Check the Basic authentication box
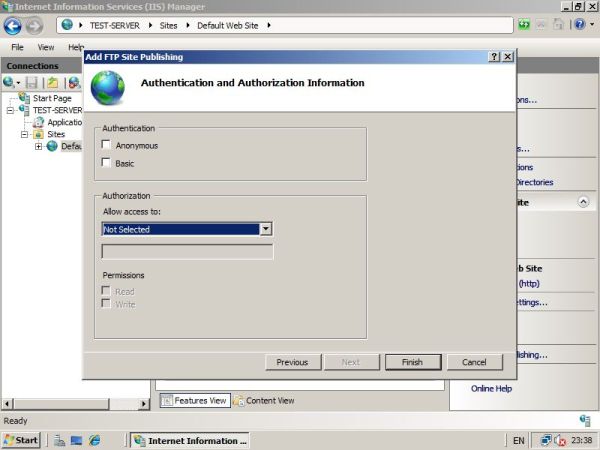The image size is (600, 450). [x=107, y=163]
